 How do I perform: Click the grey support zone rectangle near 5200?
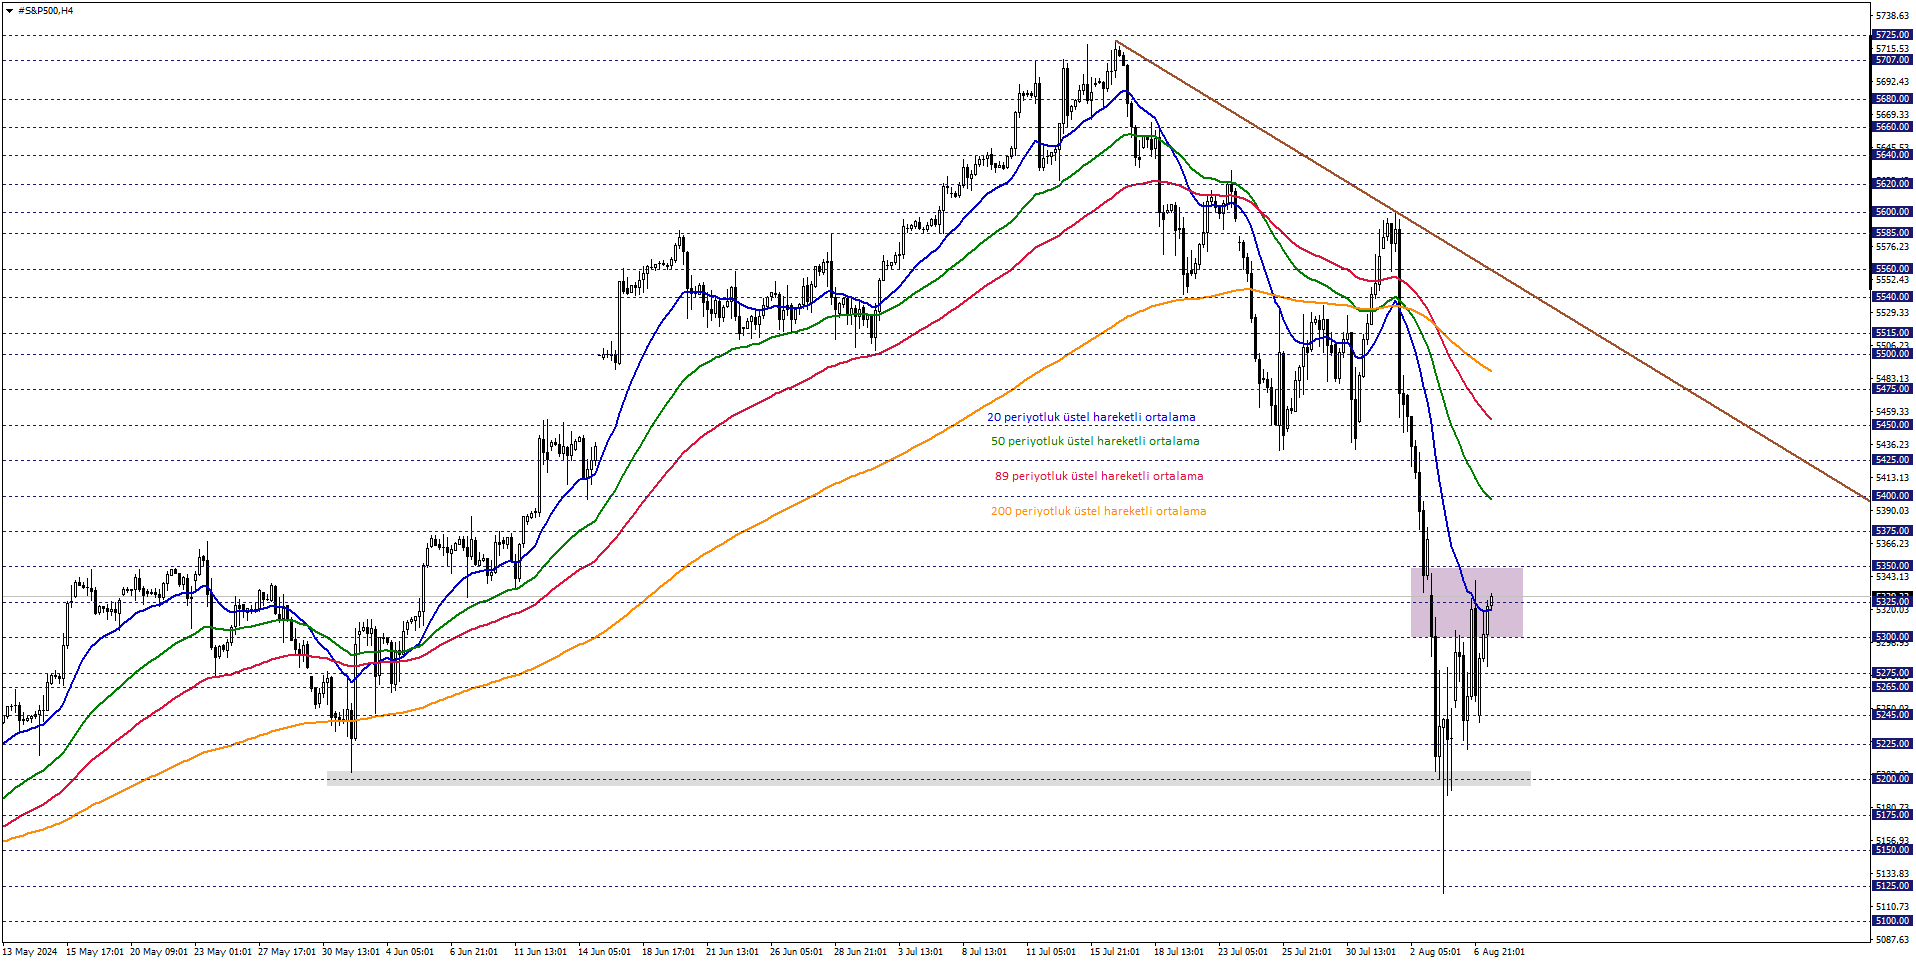[928, 778]
